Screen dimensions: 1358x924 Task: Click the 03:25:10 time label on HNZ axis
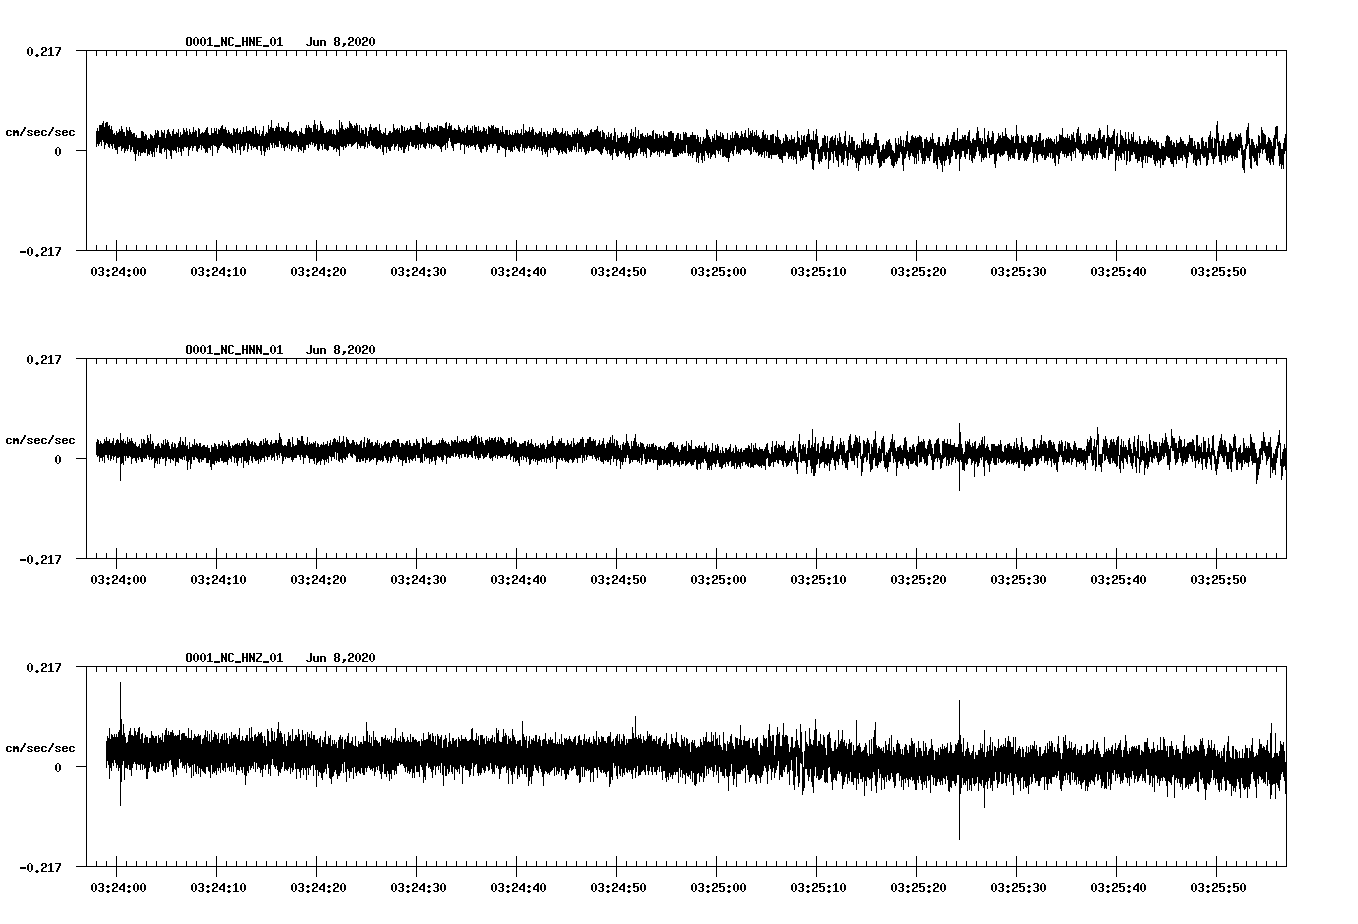pos(818,887)
